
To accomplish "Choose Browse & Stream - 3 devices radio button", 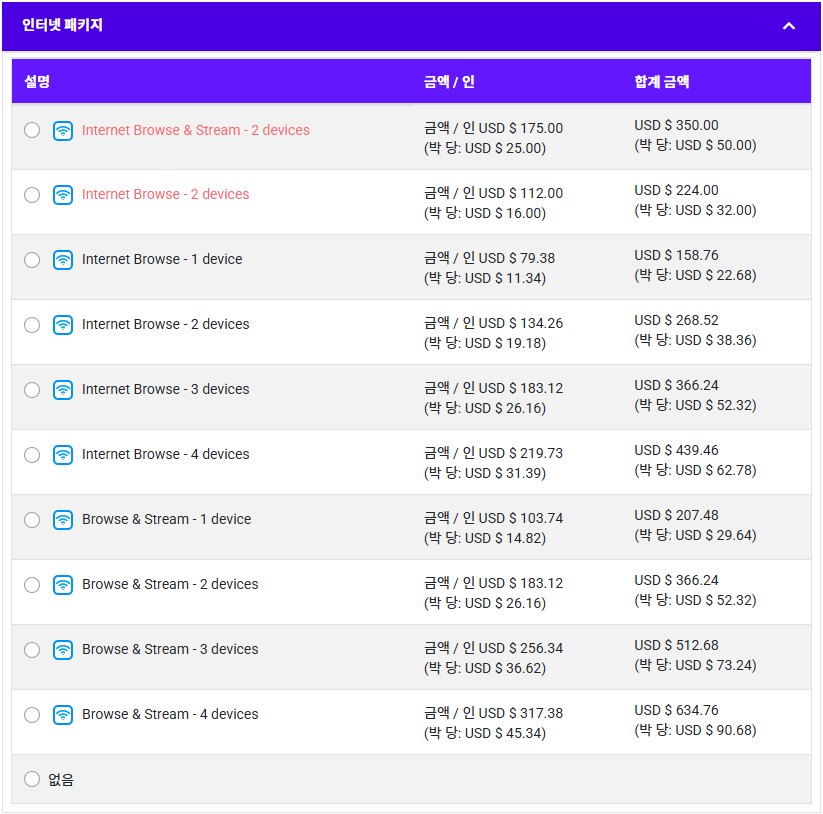I will (32, 650).
